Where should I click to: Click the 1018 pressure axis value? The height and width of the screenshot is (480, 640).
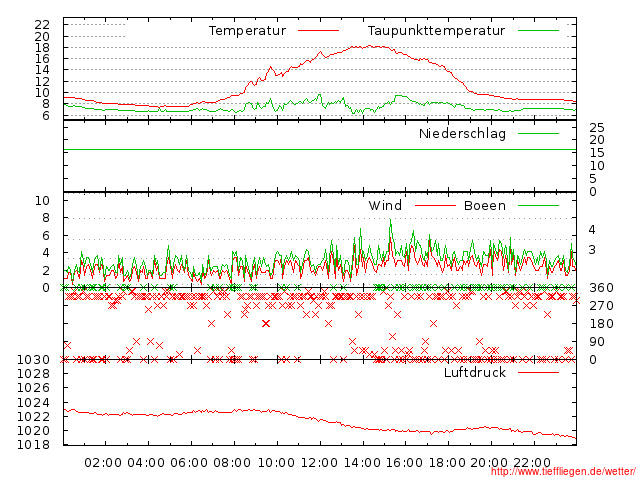[x=33, y=444]
